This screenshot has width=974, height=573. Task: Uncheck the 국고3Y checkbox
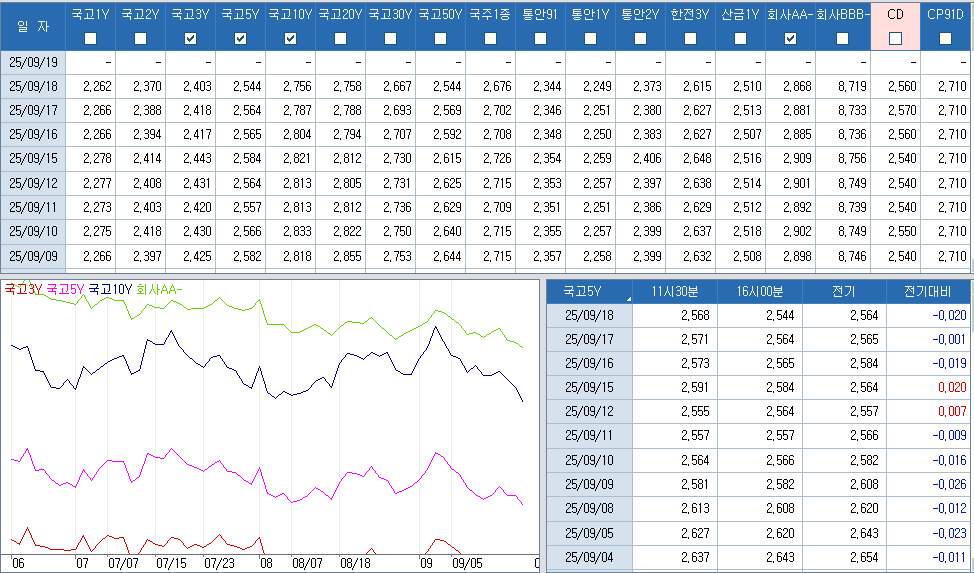pos(190,38)
